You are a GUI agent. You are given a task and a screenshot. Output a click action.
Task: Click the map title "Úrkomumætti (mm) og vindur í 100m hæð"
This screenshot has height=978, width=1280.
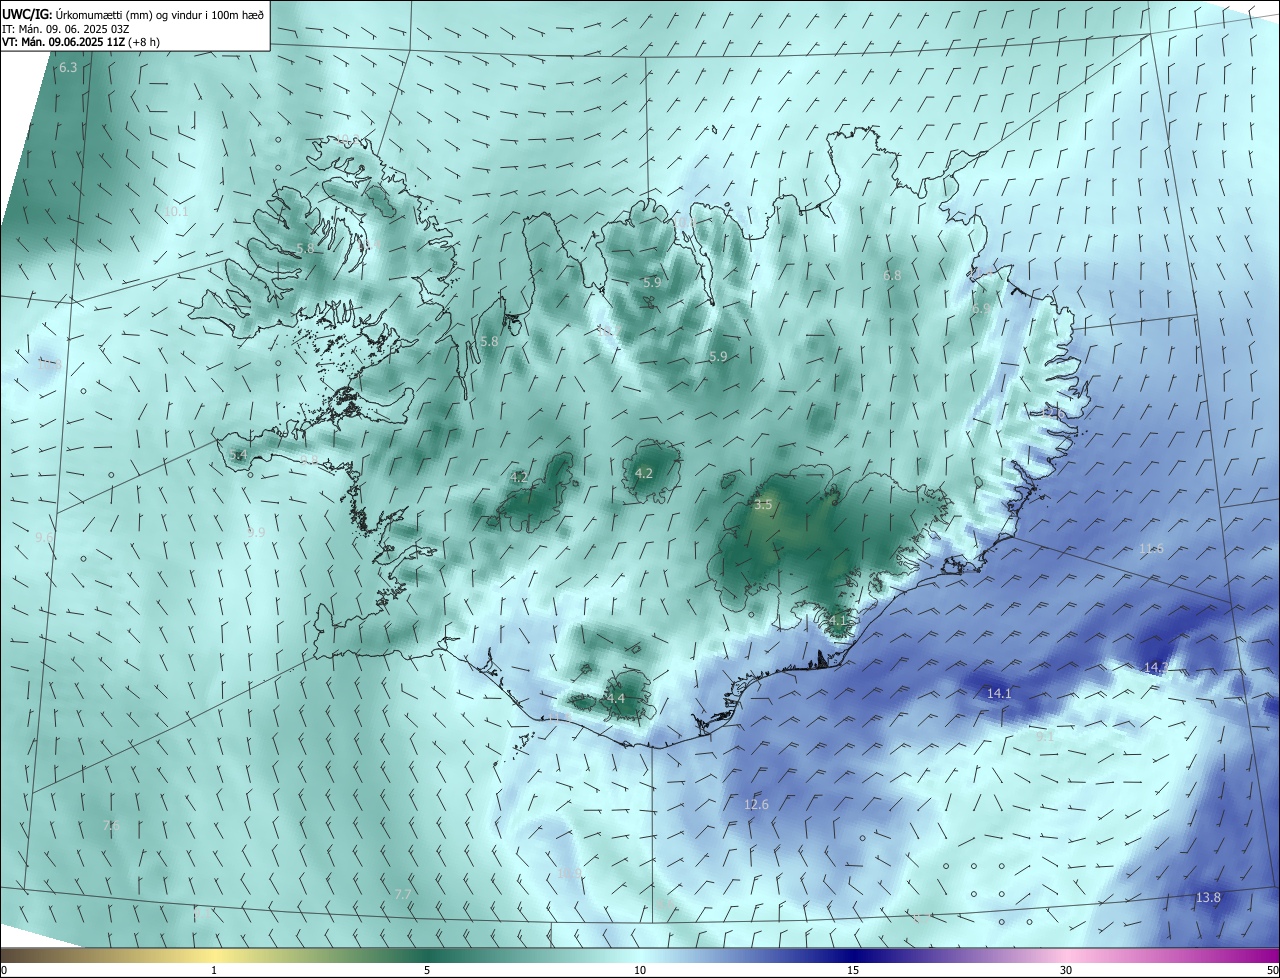(159, 15)
